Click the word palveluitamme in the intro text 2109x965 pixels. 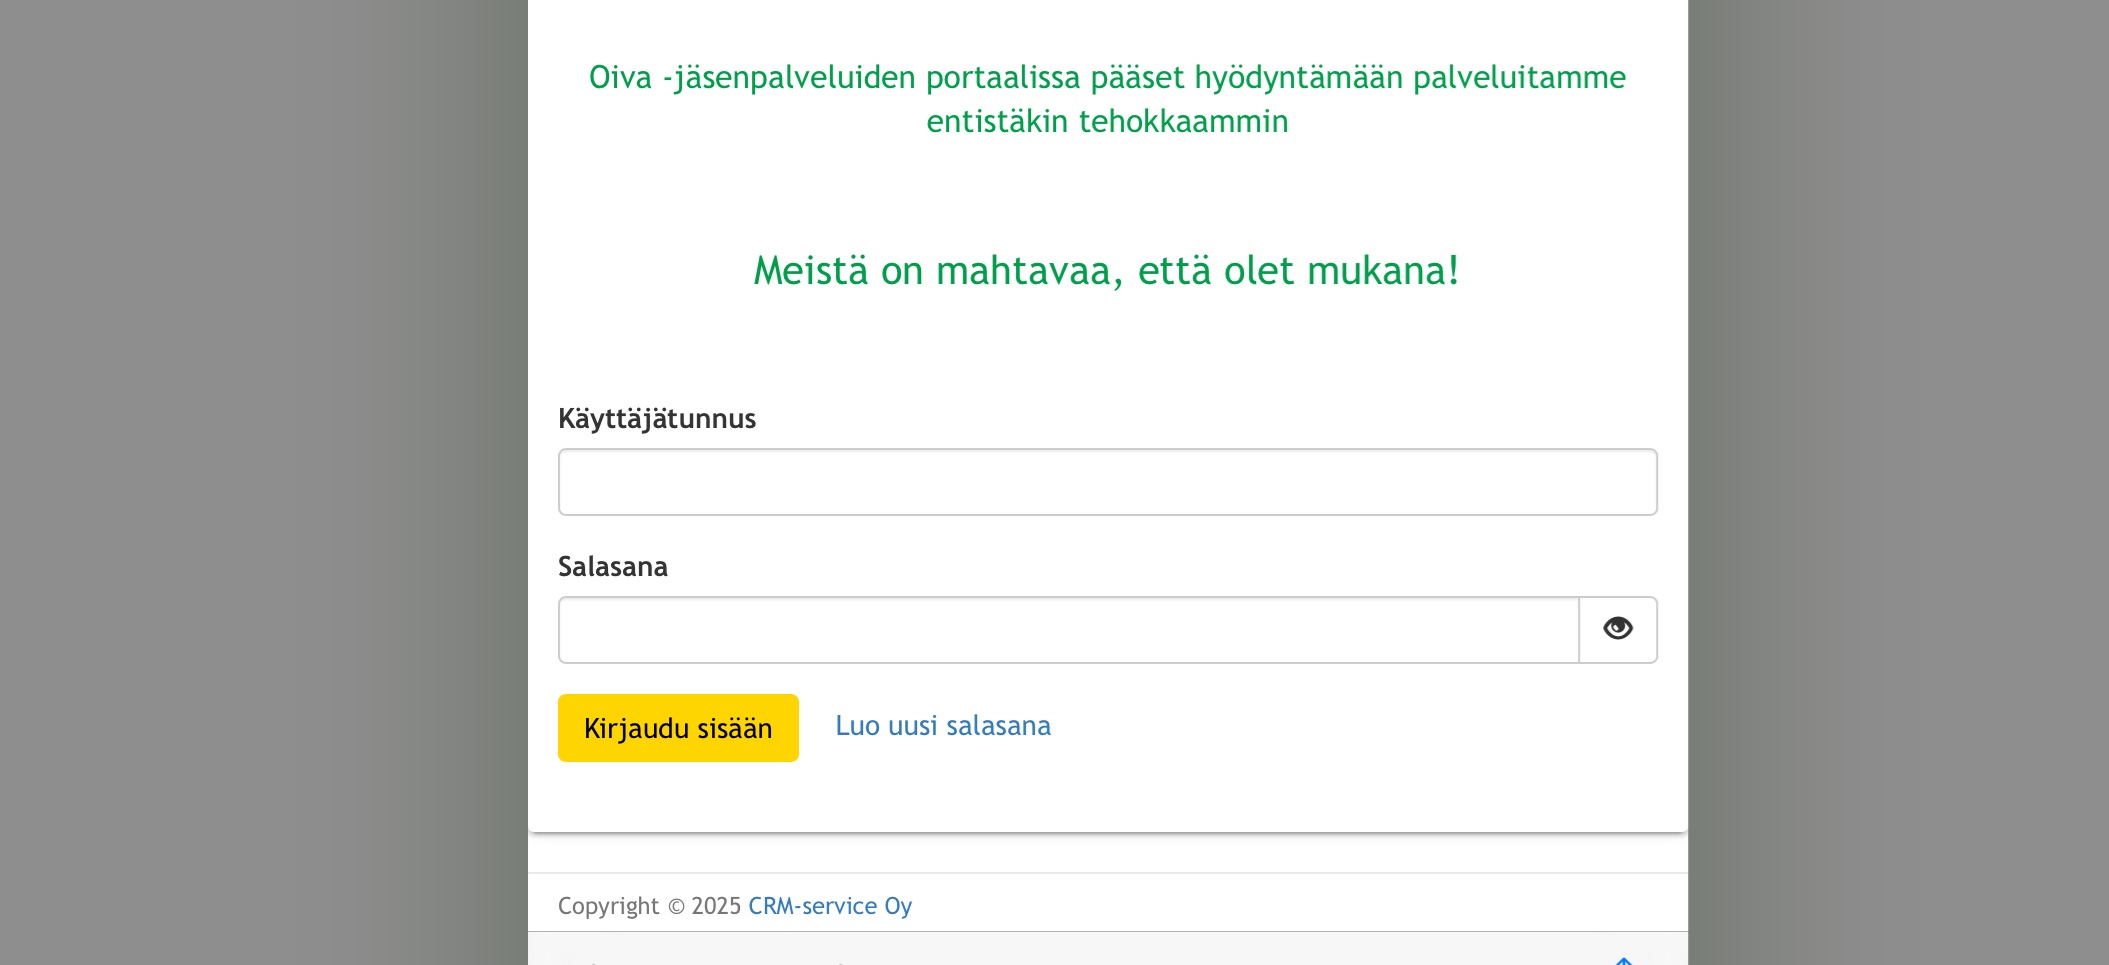[1518, 78]
